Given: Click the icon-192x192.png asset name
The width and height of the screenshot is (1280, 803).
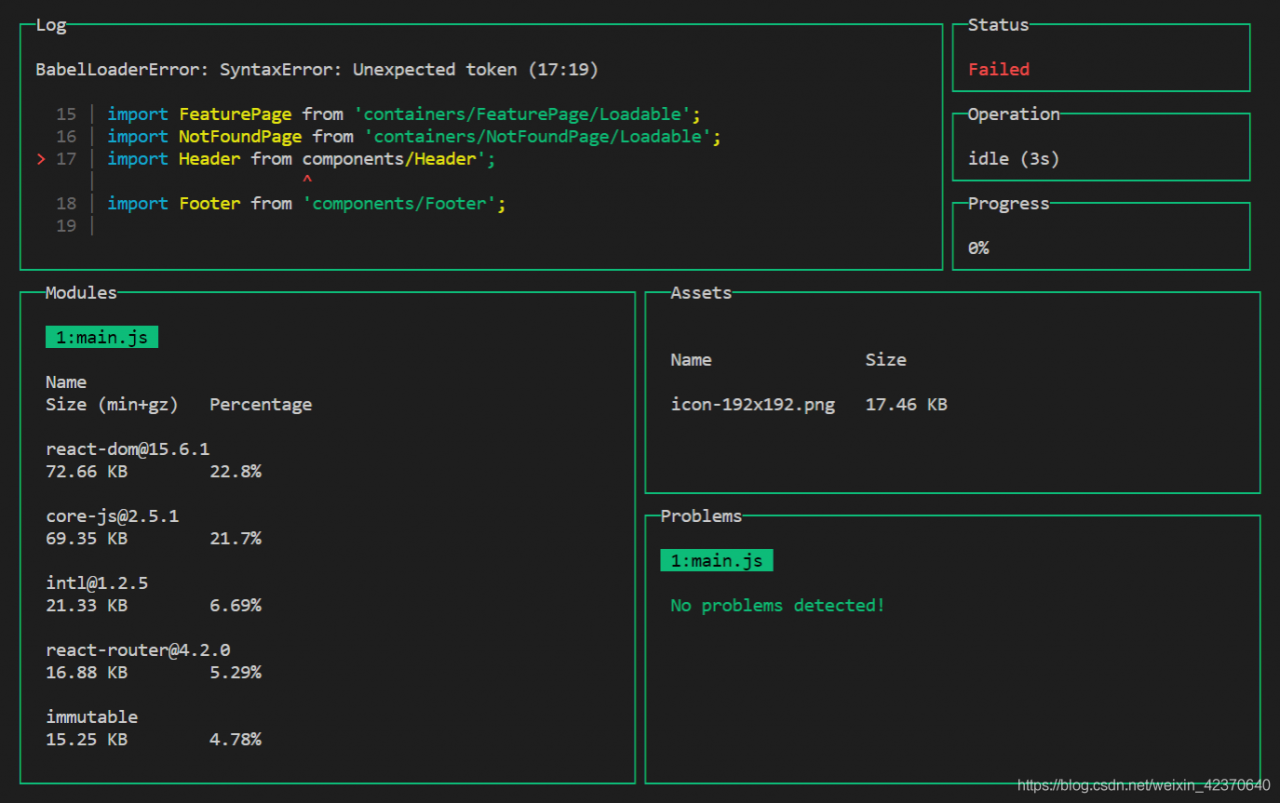Looking at the screenshot, I should pos(752,405).
